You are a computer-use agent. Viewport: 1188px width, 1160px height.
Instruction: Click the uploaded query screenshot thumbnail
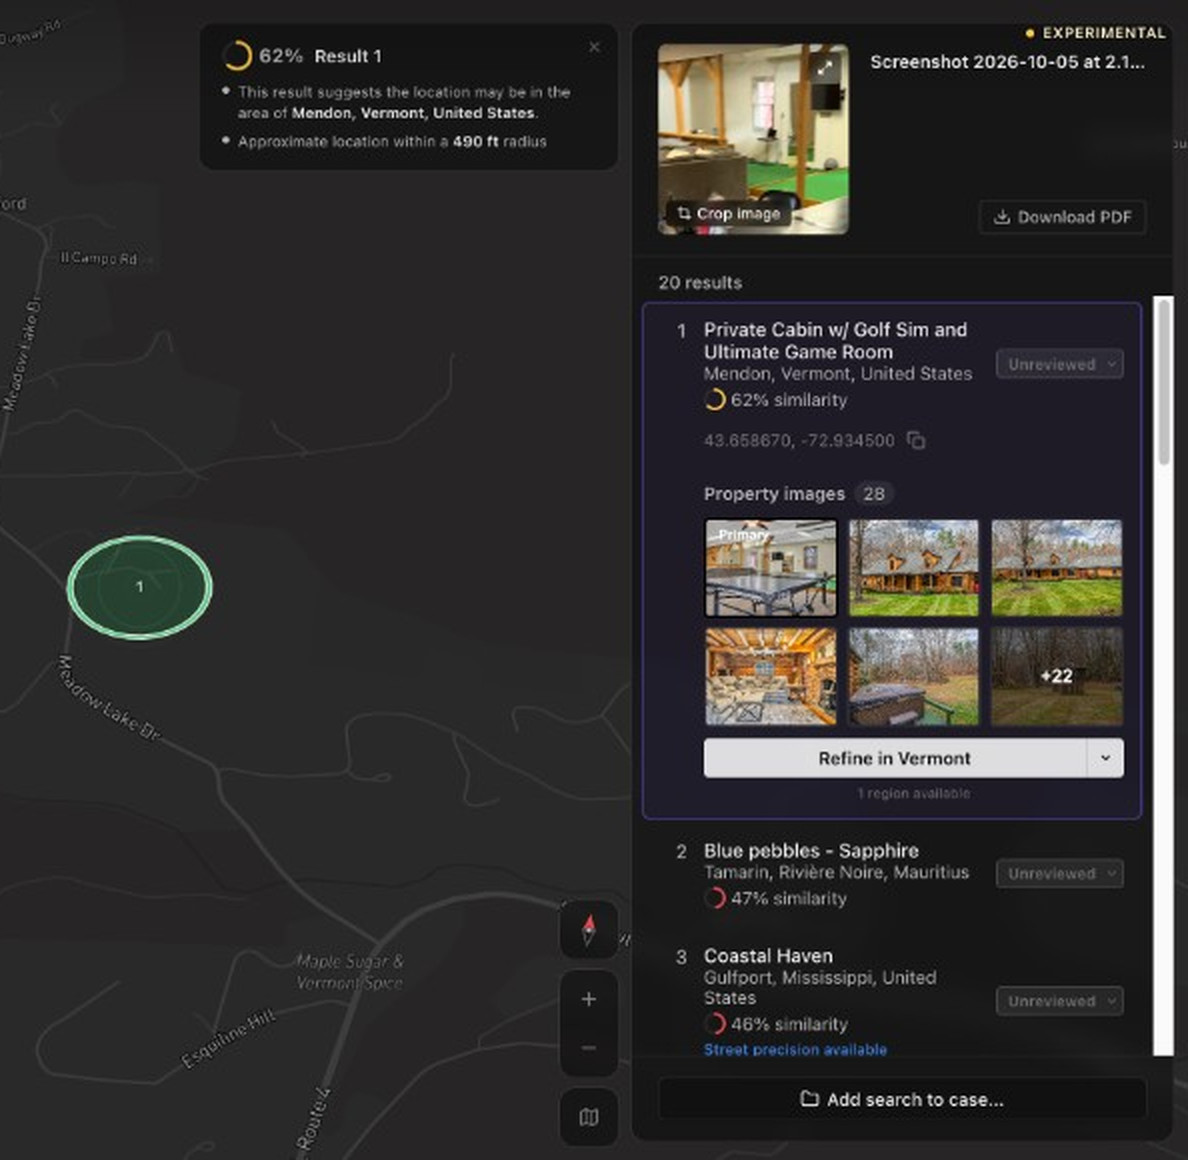[x=753, y=139]
